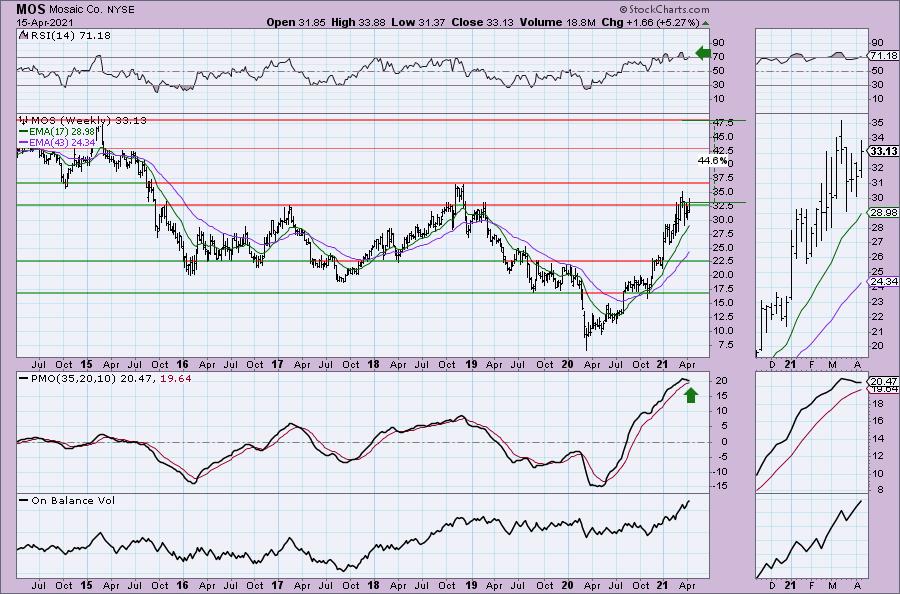Click the Chg +1.66 (+5.27%) value
This screenshot has width=900, height=594.
point(650,22)
